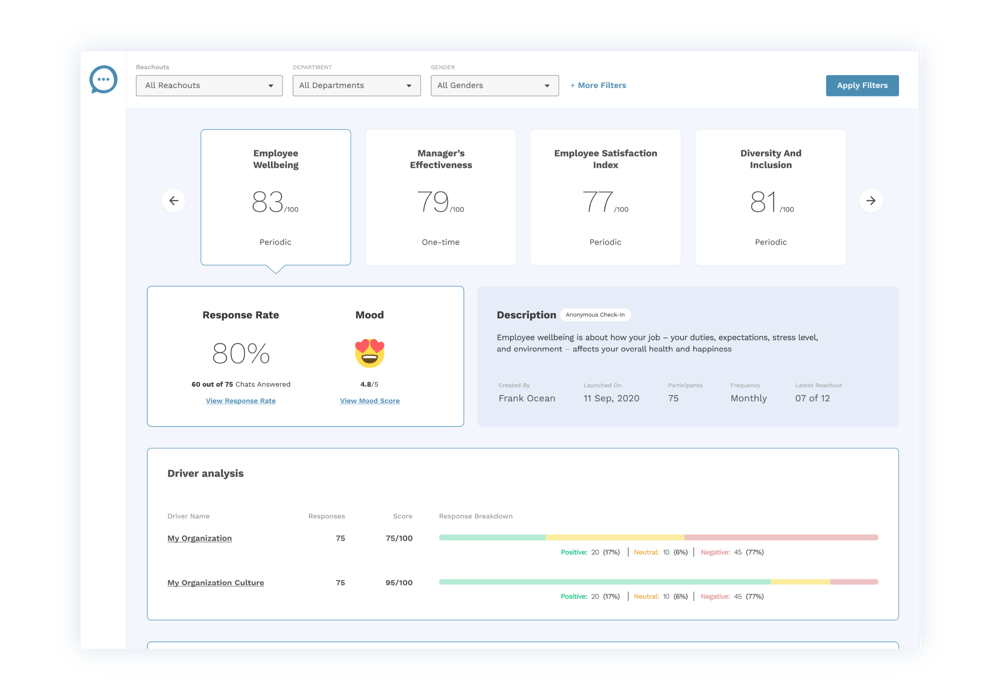Expand the All Departments dropdown
Viewport: 1000px width, 700px height.
[x=356, y=86]
